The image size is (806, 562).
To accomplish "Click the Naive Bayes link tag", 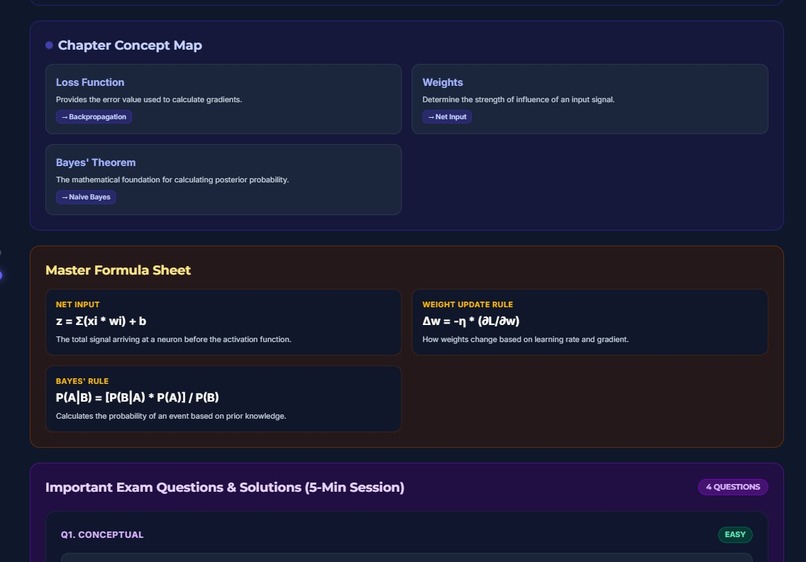I will (x=86, y=197).
